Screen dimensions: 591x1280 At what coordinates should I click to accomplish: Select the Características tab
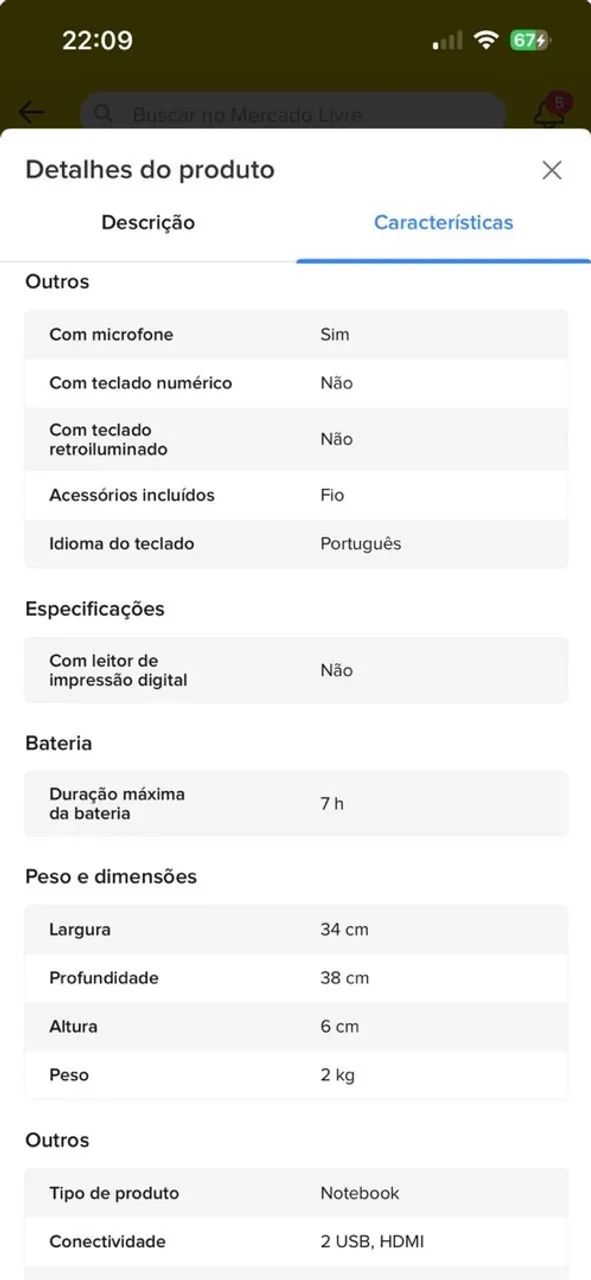point(443,223)
